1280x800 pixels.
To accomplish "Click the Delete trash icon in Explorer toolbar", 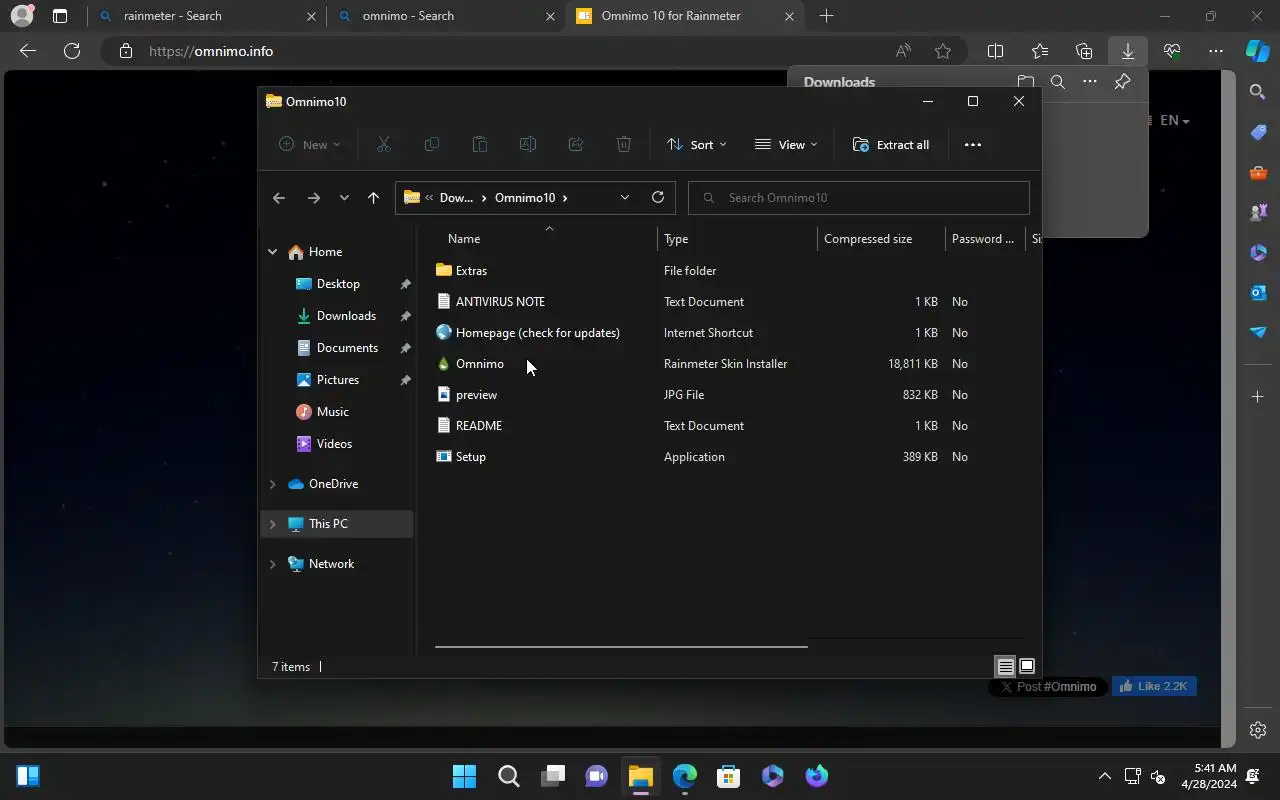I will 624,144.
